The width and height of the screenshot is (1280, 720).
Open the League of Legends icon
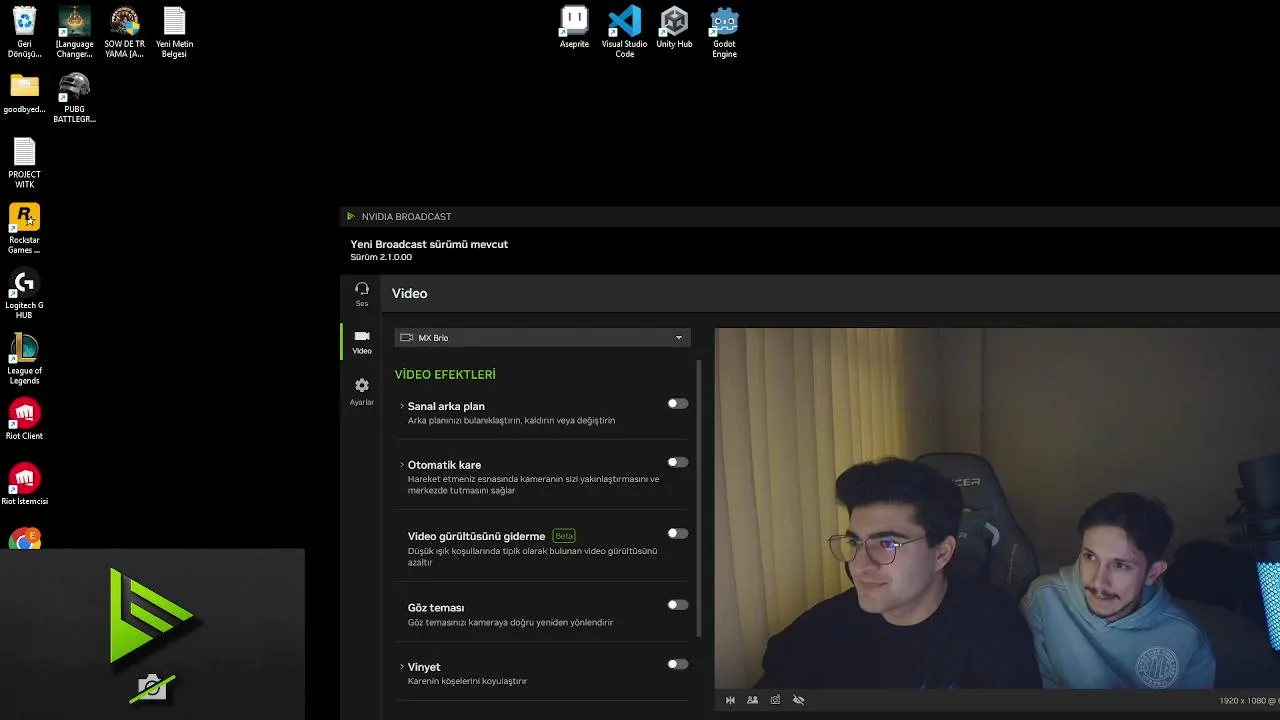24,359
